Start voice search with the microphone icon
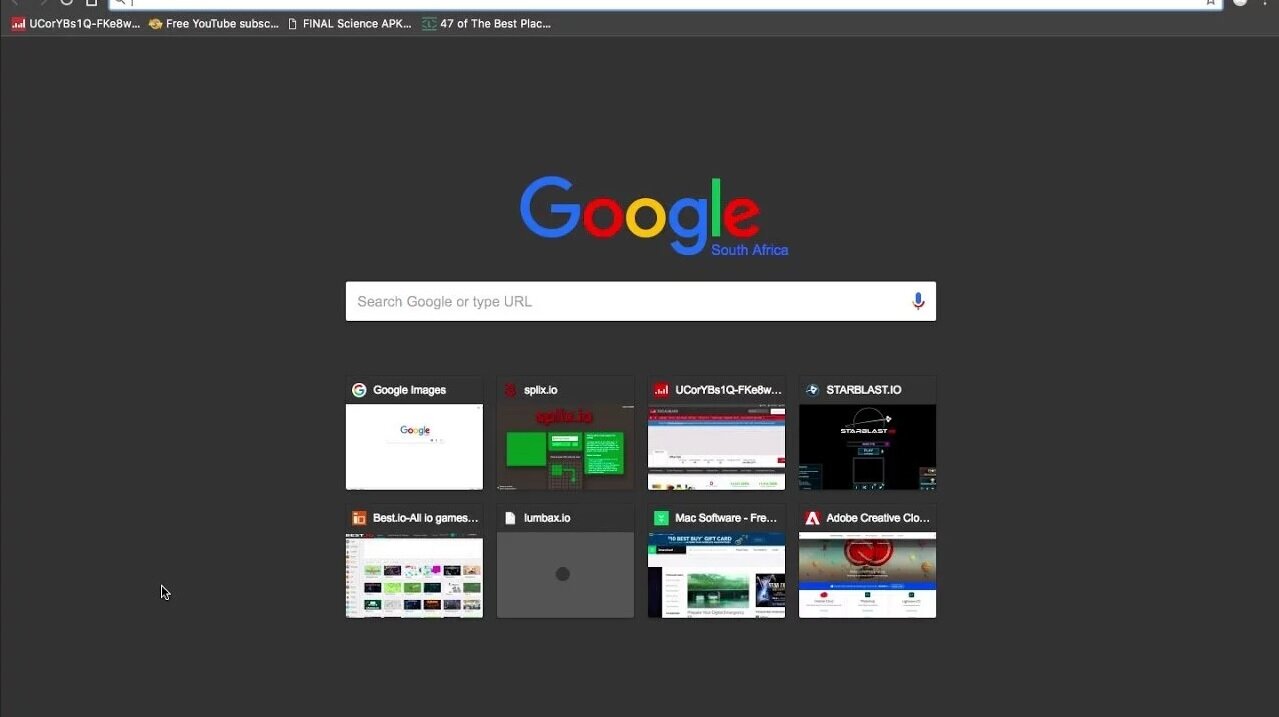The height and width of the screenshot is (717, 1279). click(918, 301)
